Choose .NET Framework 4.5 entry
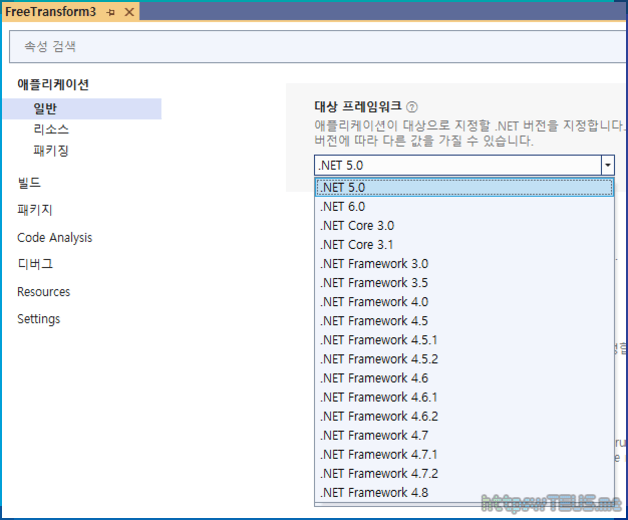Image resolution: width=628 pixels, height=520 pixels. [464, 321]
